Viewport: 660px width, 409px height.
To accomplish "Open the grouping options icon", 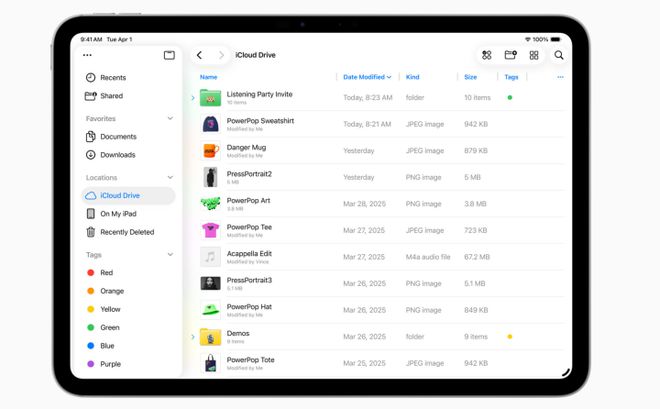I will pyautogui.click(x=487, y=55).
